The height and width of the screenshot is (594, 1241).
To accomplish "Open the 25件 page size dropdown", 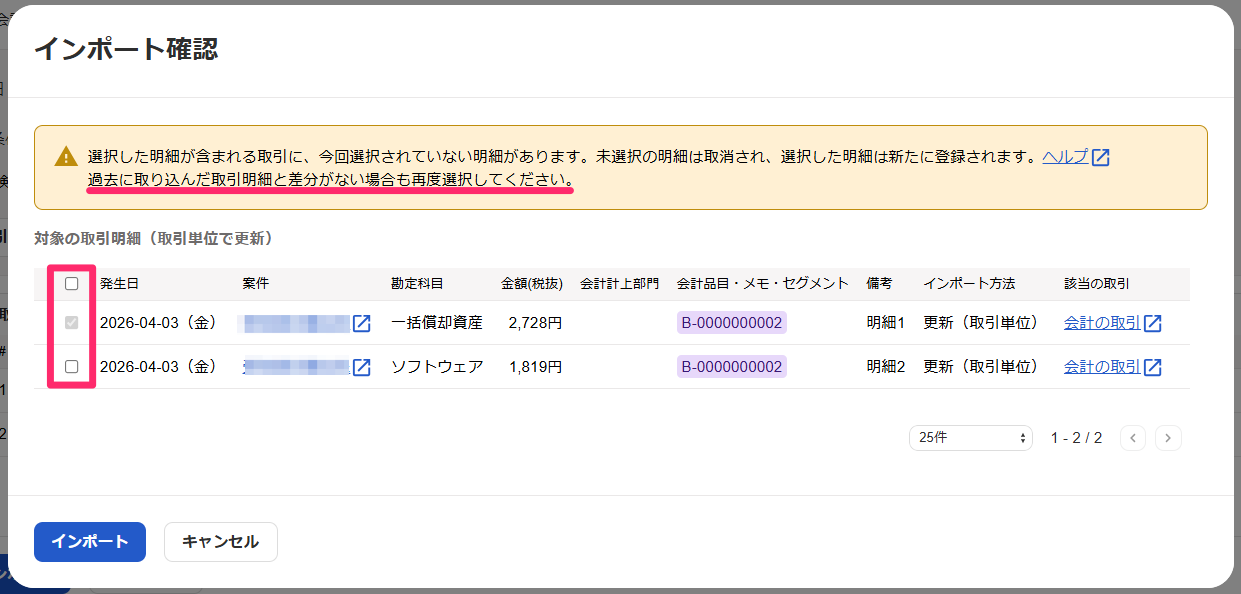I will pos(970,438).
